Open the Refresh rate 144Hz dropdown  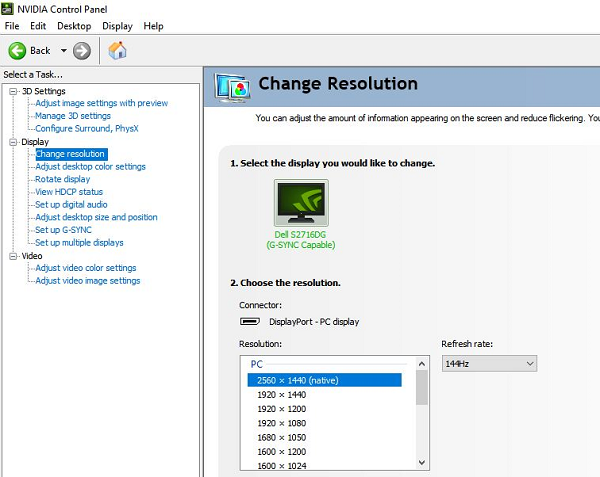tap(489, 363)
